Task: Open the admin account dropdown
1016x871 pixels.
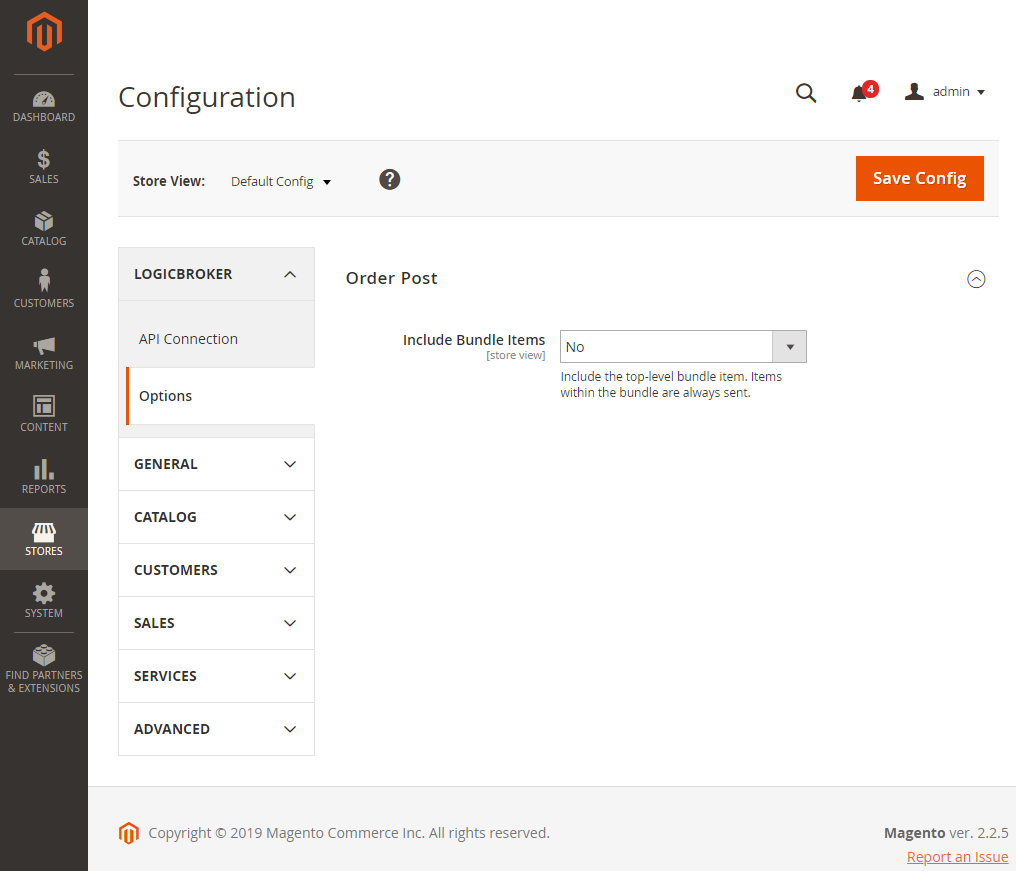Action: [945, 92]
